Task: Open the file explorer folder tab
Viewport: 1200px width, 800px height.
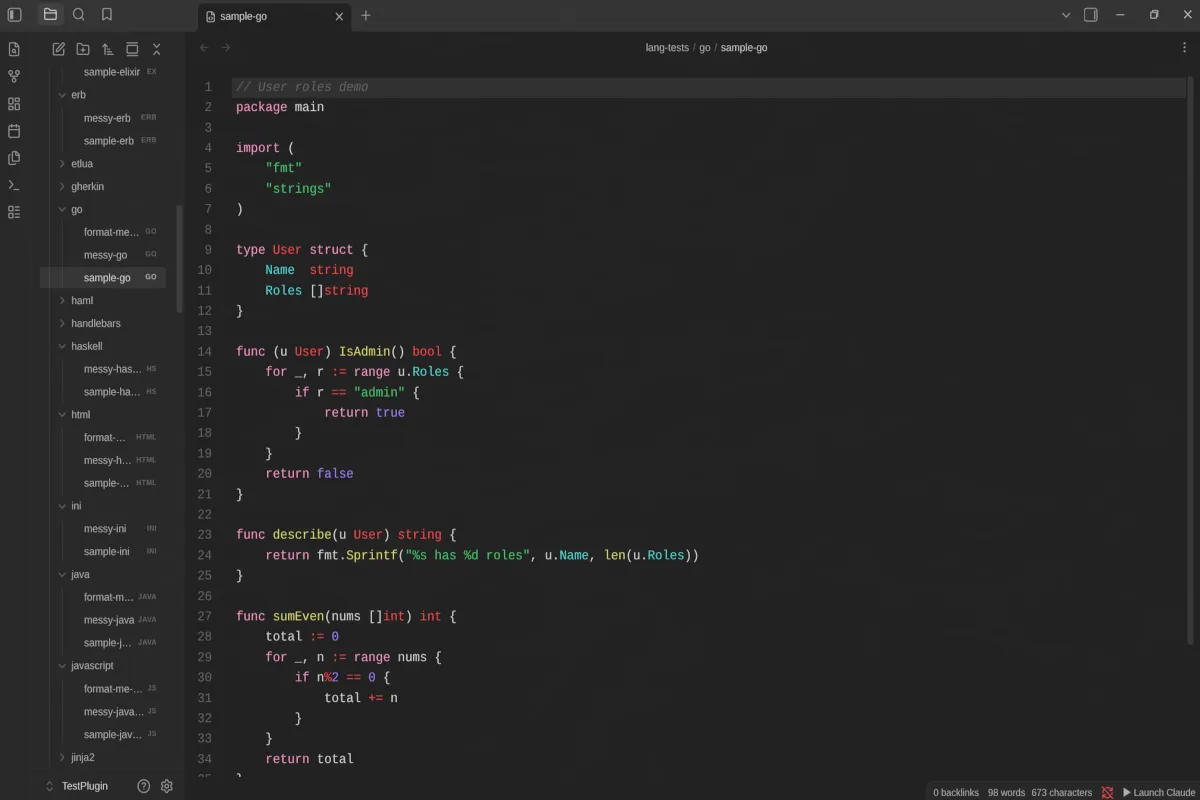Action: point(50,15)
